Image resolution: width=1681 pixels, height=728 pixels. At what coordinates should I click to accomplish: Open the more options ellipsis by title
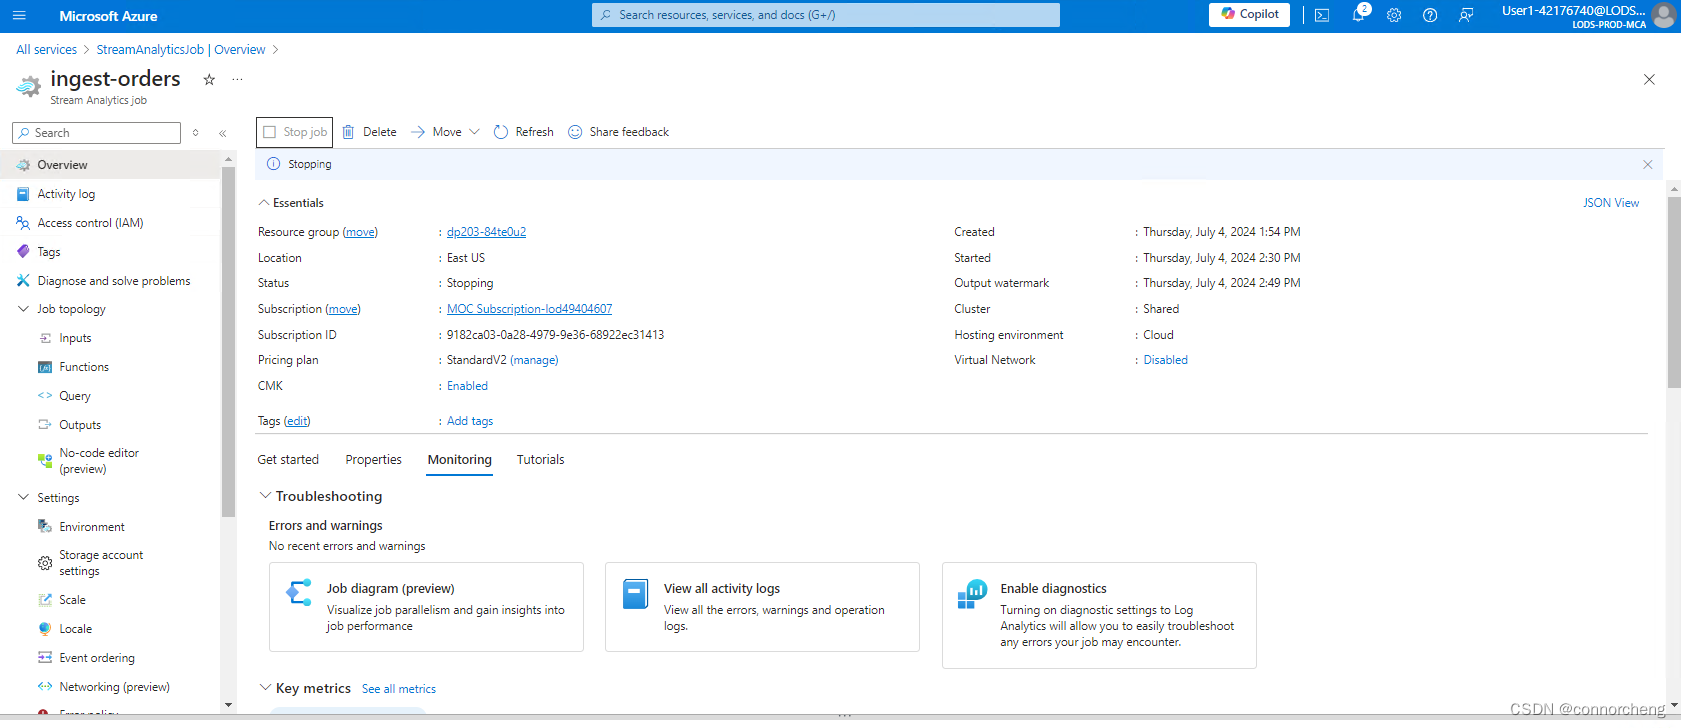[x=237, y=79]
